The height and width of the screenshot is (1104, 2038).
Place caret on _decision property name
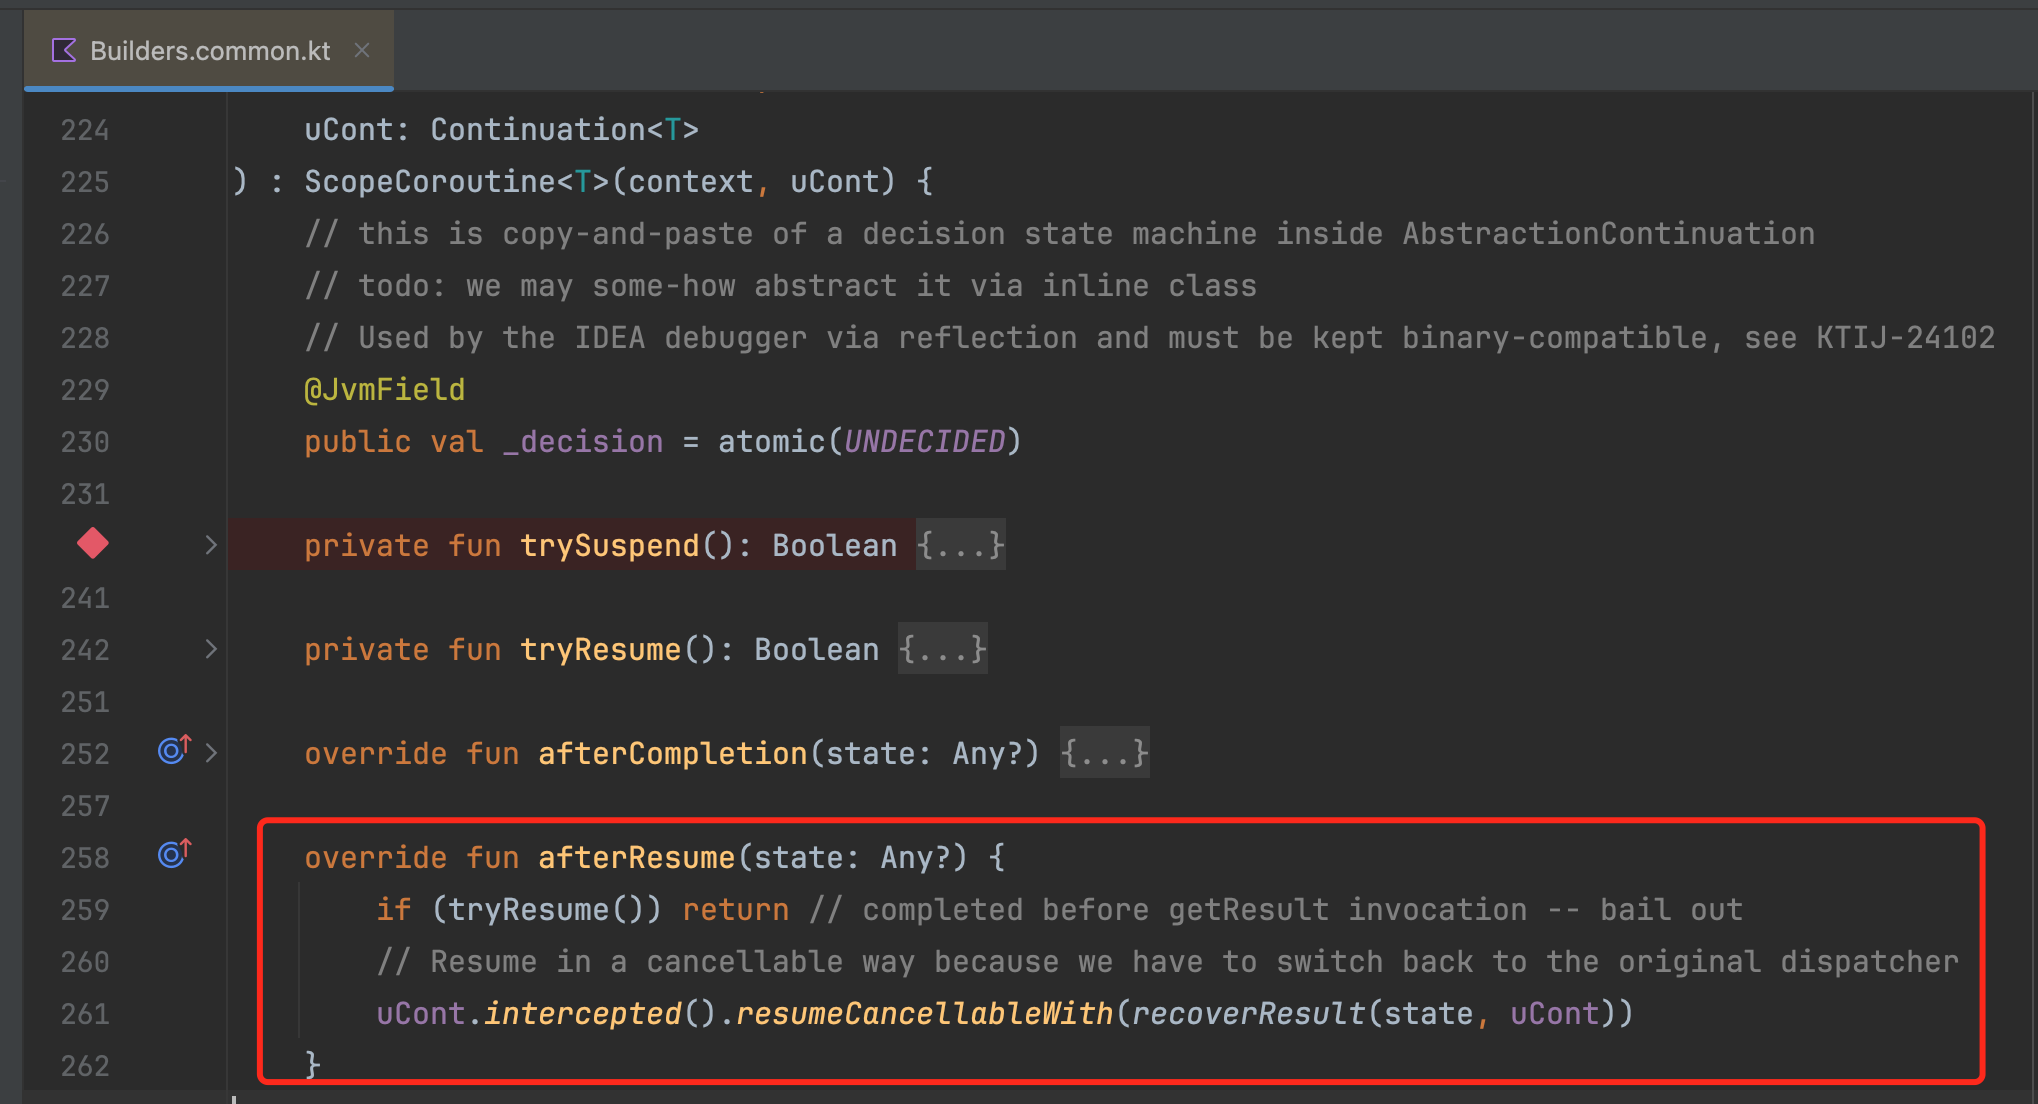(x=582, y=442)
